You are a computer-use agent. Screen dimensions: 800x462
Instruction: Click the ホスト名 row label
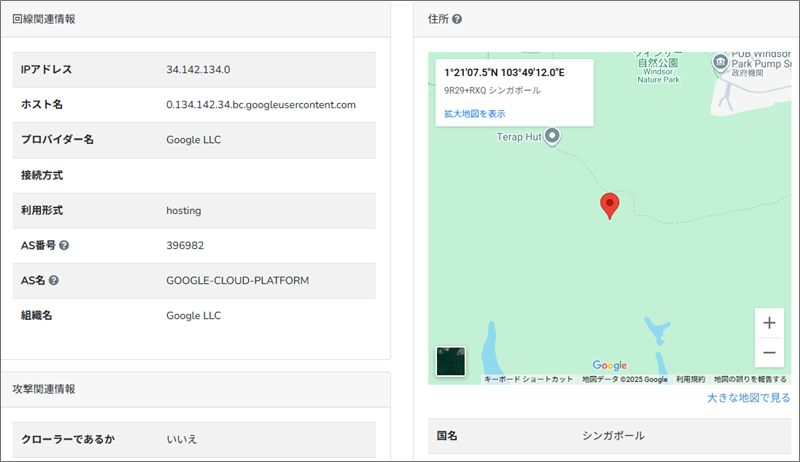coord(42,105)
